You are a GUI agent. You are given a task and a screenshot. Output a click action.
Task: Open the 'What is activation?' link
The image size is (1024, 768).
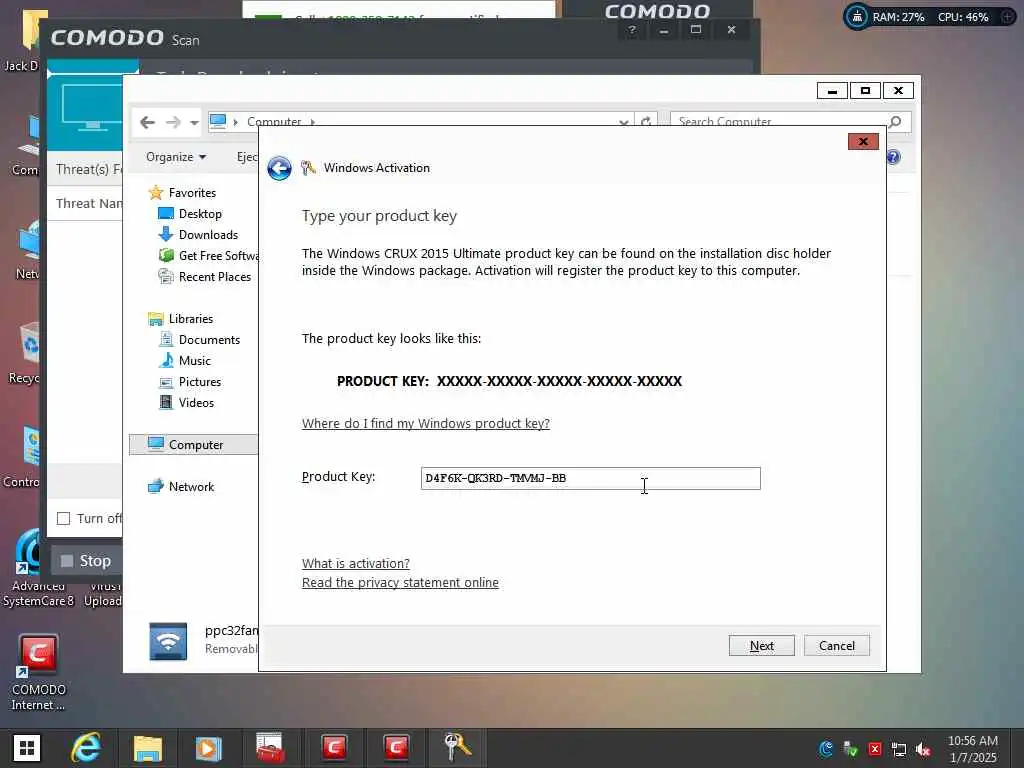coord(356,563)
